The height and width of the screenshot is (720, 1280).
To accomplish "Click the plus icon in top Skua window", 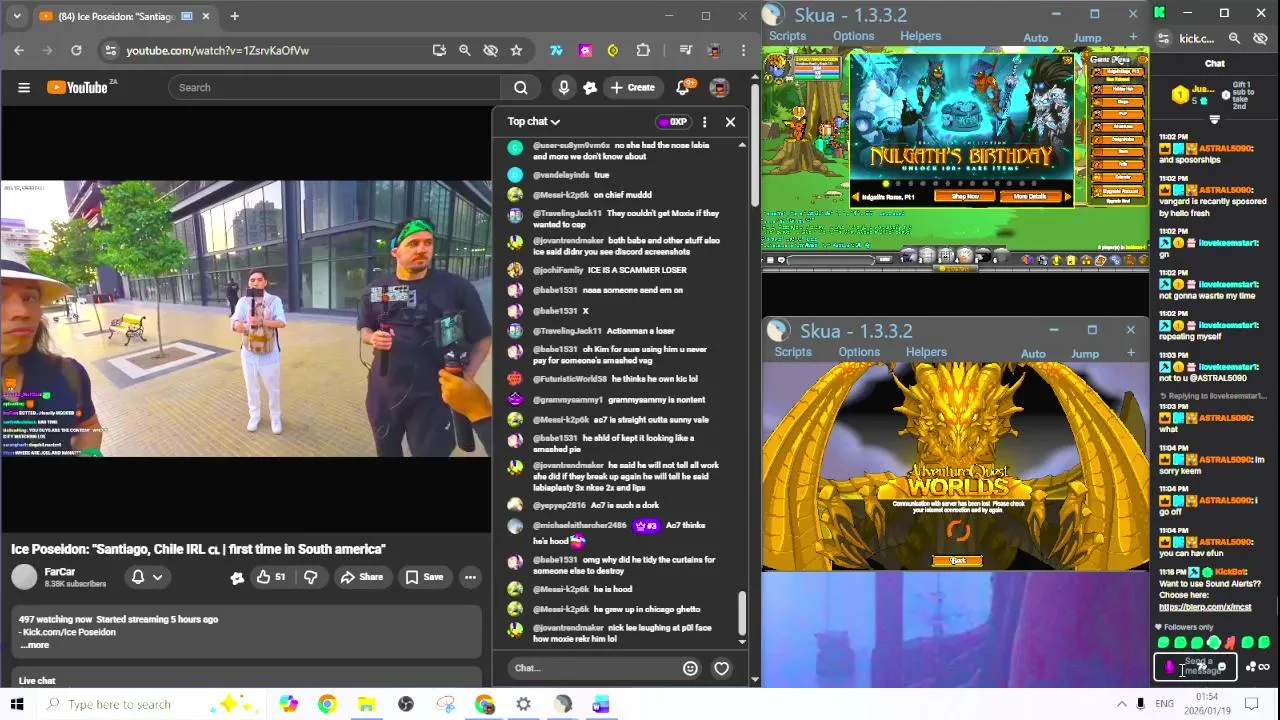I will point(1133,37).
